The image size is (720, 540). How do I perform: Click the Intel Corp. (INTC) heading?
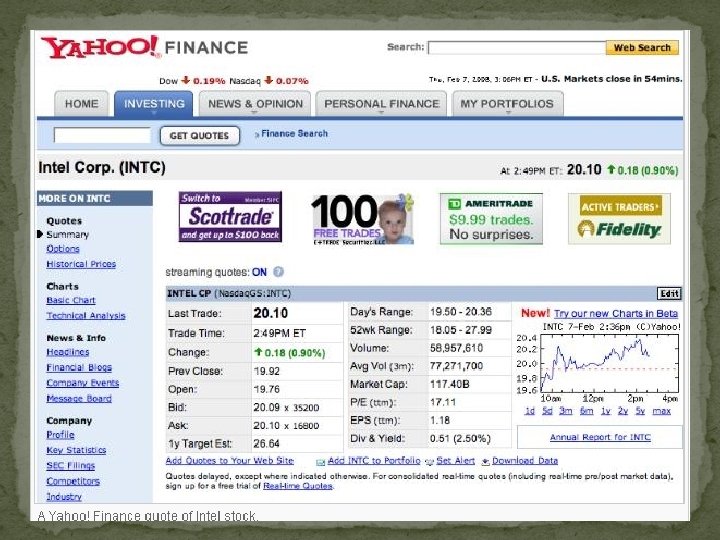tap(101, 168)
